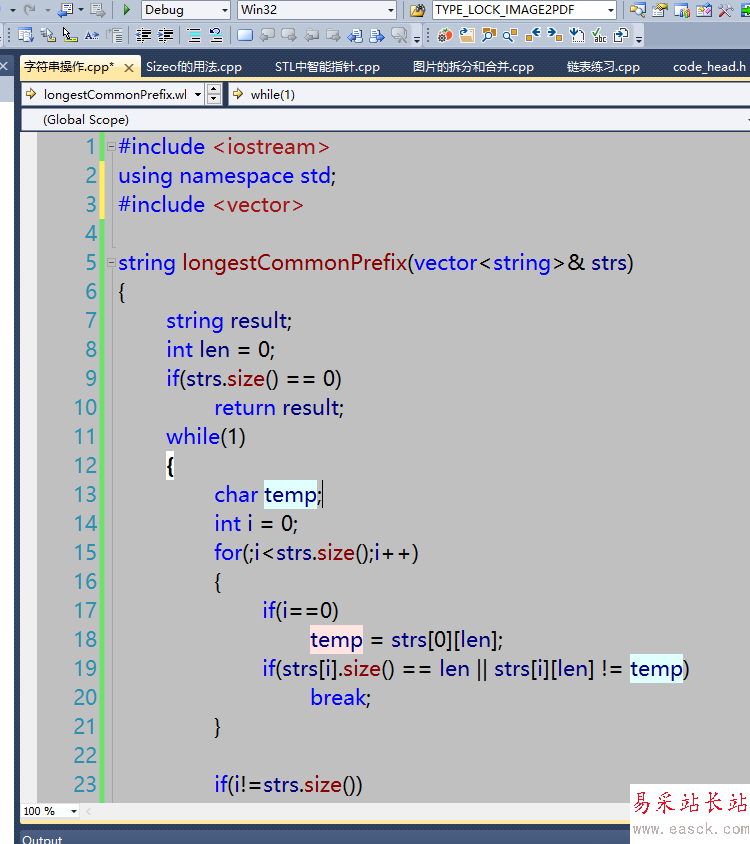Collapse the longestCommonPrefix function at line 5

click(111, 263)
